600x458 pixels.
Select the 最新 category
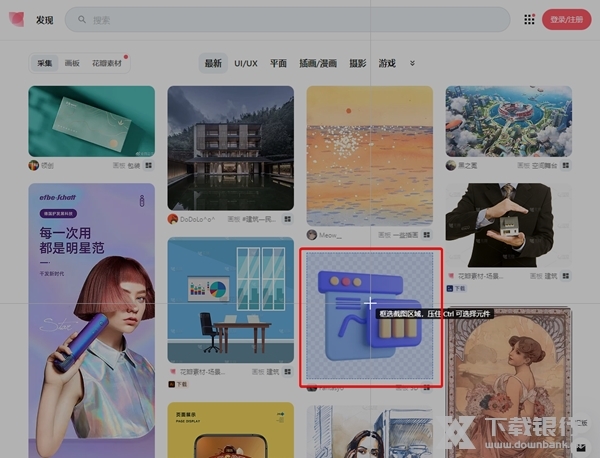pos(213,63)
